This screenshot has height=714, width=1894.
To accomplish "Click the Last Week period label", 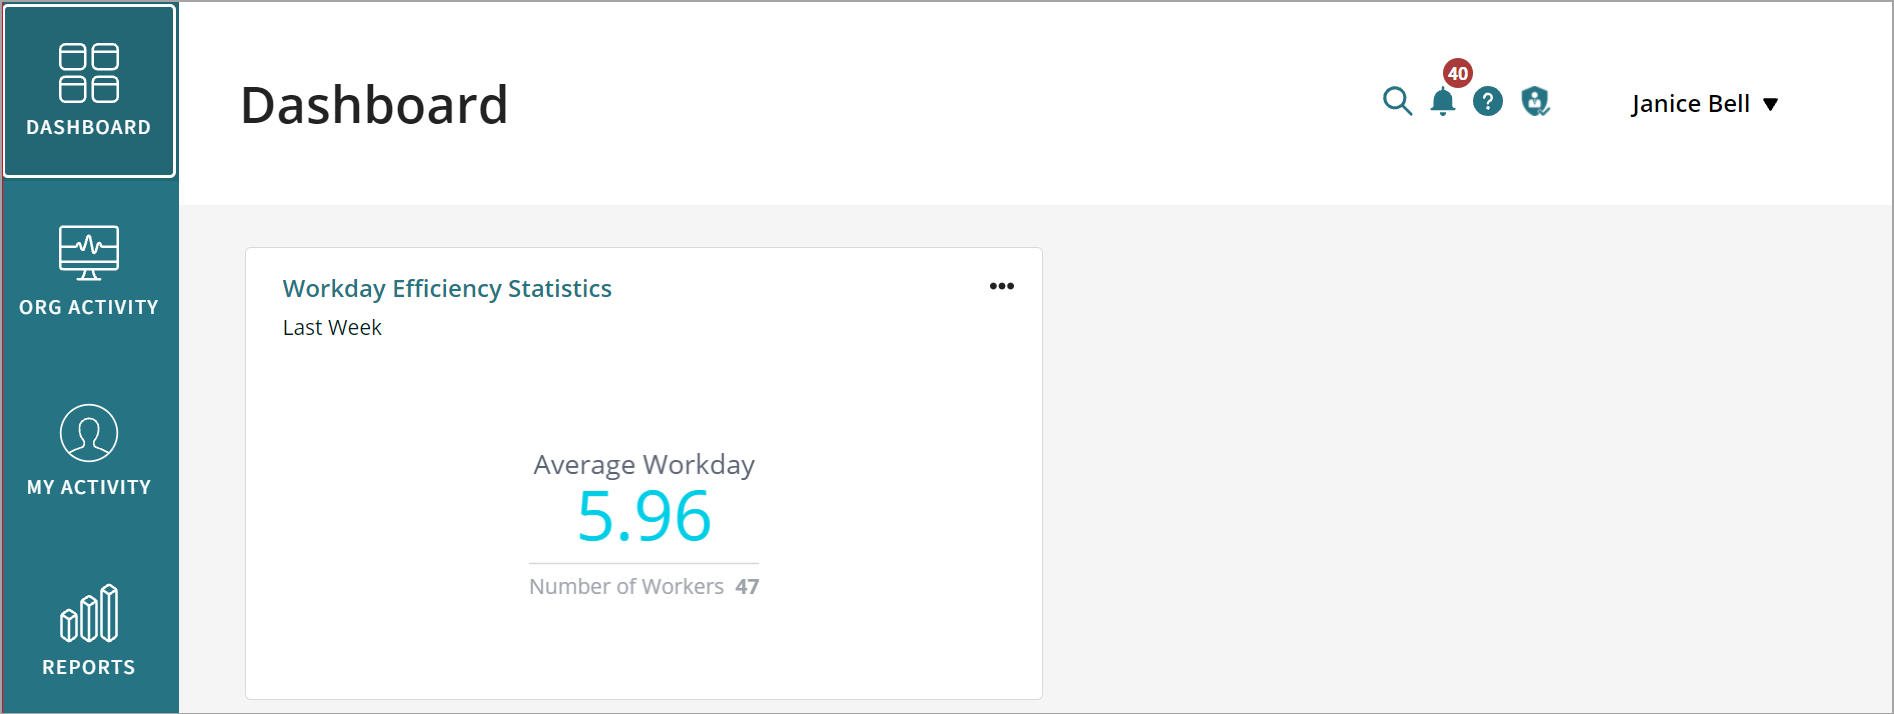I will click(x=332, y=328).
